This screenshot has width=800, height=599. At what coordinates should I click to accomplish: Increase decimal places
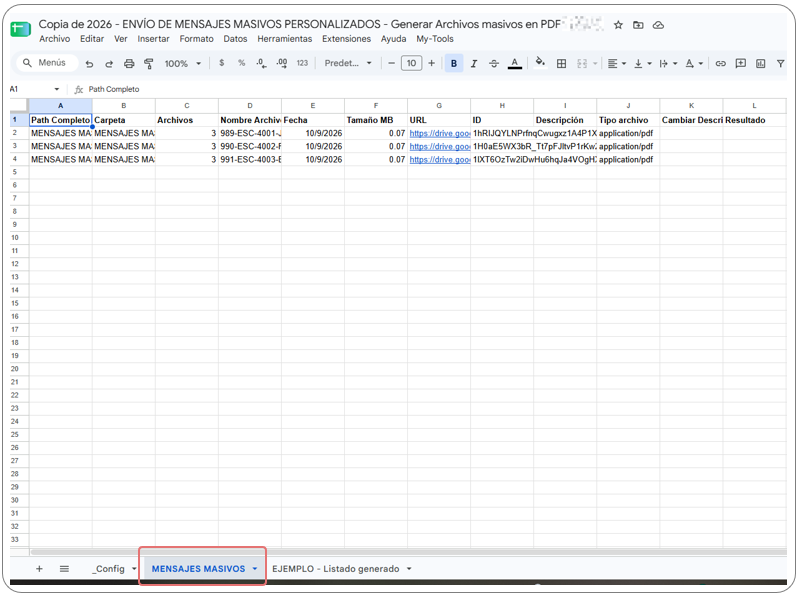tap(282, 63)
